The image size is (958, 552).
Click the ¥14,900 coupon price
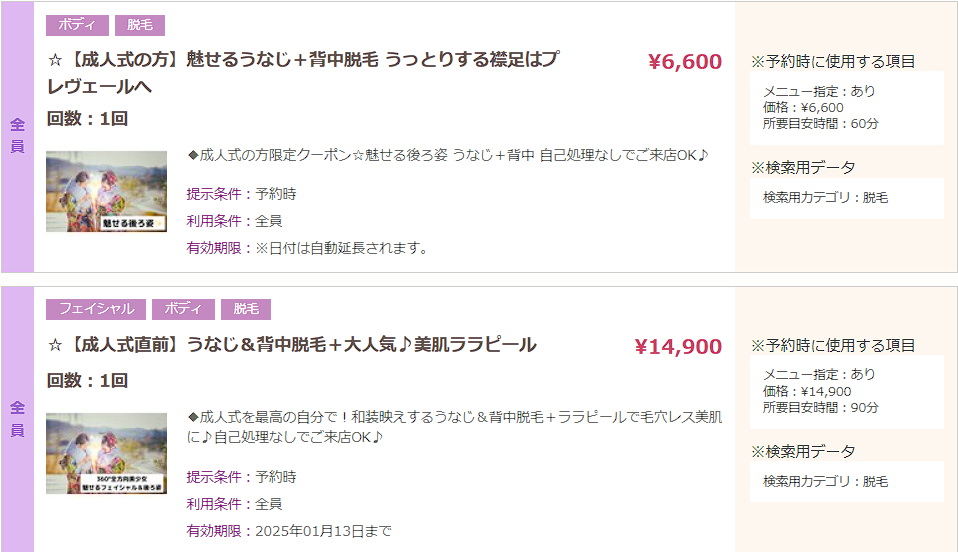click(678, 347)
